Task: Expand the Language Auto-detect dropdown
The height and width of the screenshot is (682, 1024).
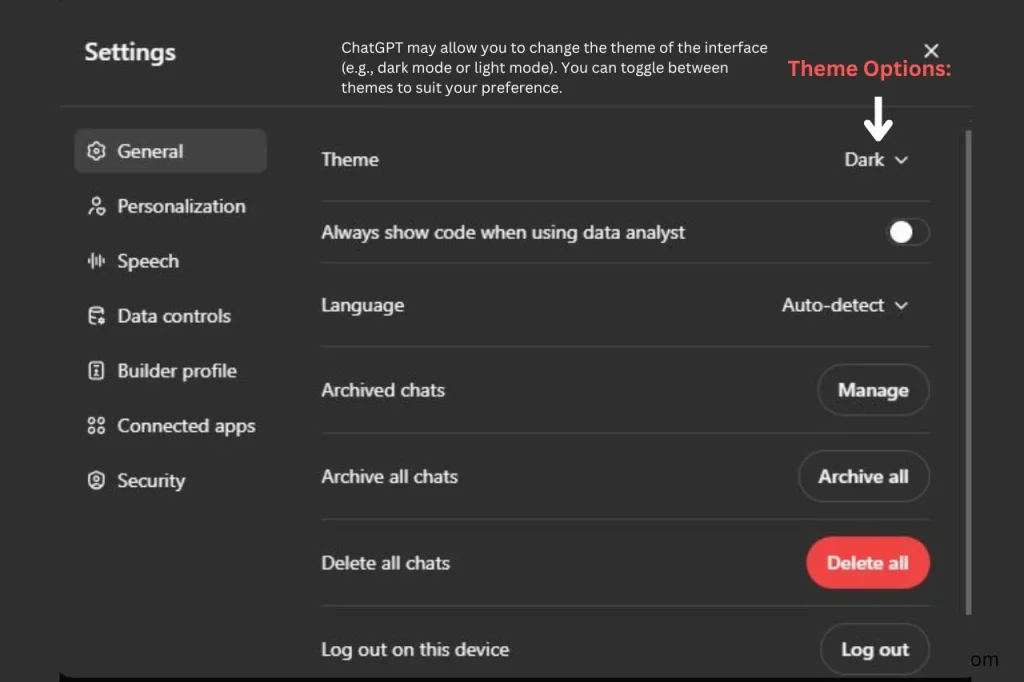Action: 844,306
